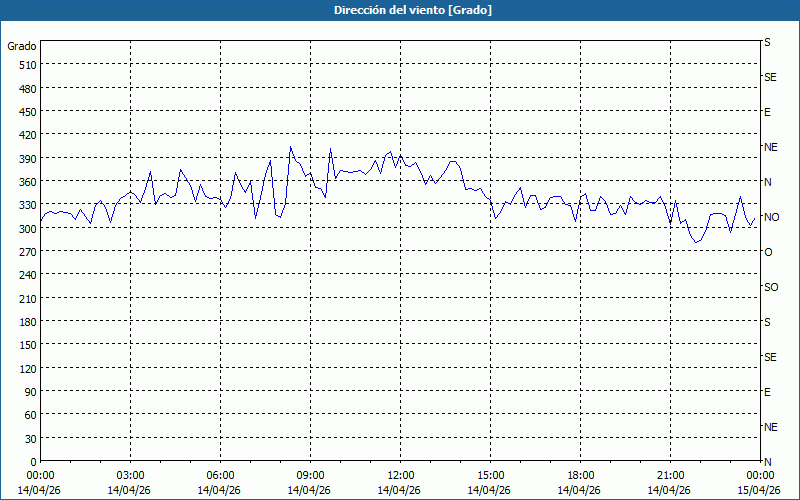
Task: Click the 30 degree y-axis label
Action: coord(30,439)
